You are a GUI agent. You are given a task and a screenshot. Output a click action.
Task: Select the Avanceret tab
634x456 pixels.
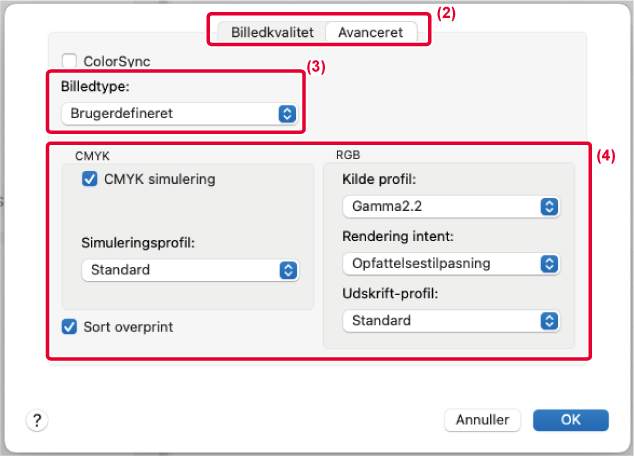370,32
